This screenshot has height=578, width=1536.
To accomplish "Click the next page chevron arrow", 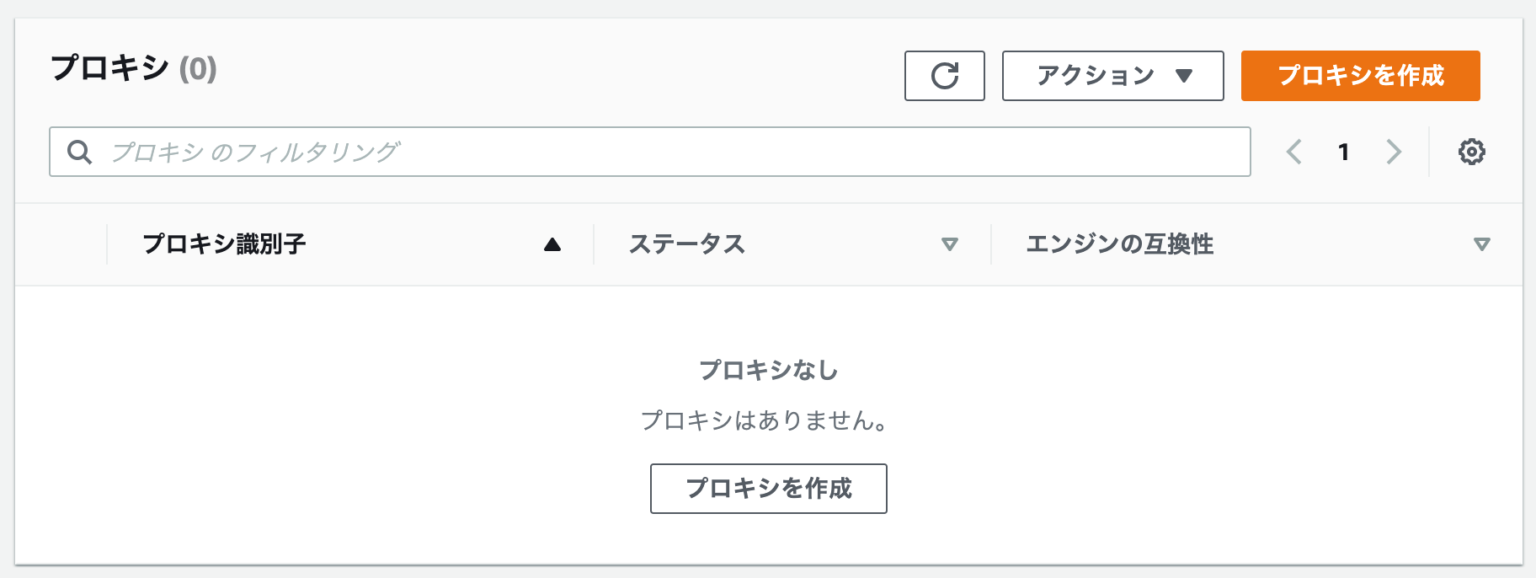I will pyautogui.click(x=1394, y=151).
